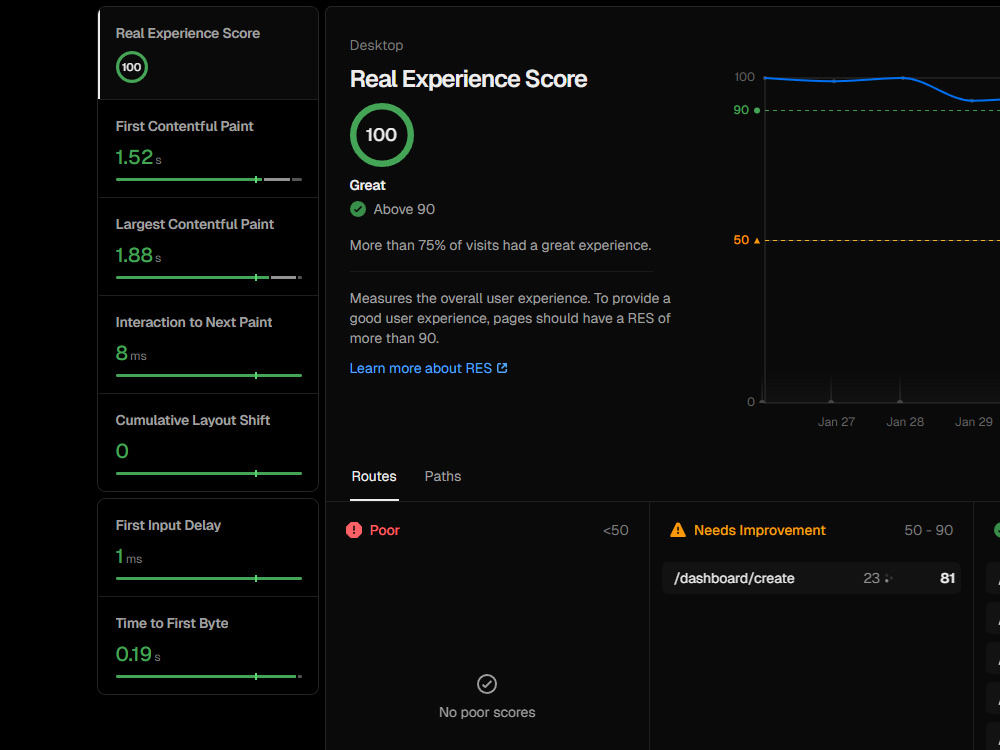Click the Time to First Byte progress bar
Viewport: 1000px width, 750px height.
click(x=209, y=677)
